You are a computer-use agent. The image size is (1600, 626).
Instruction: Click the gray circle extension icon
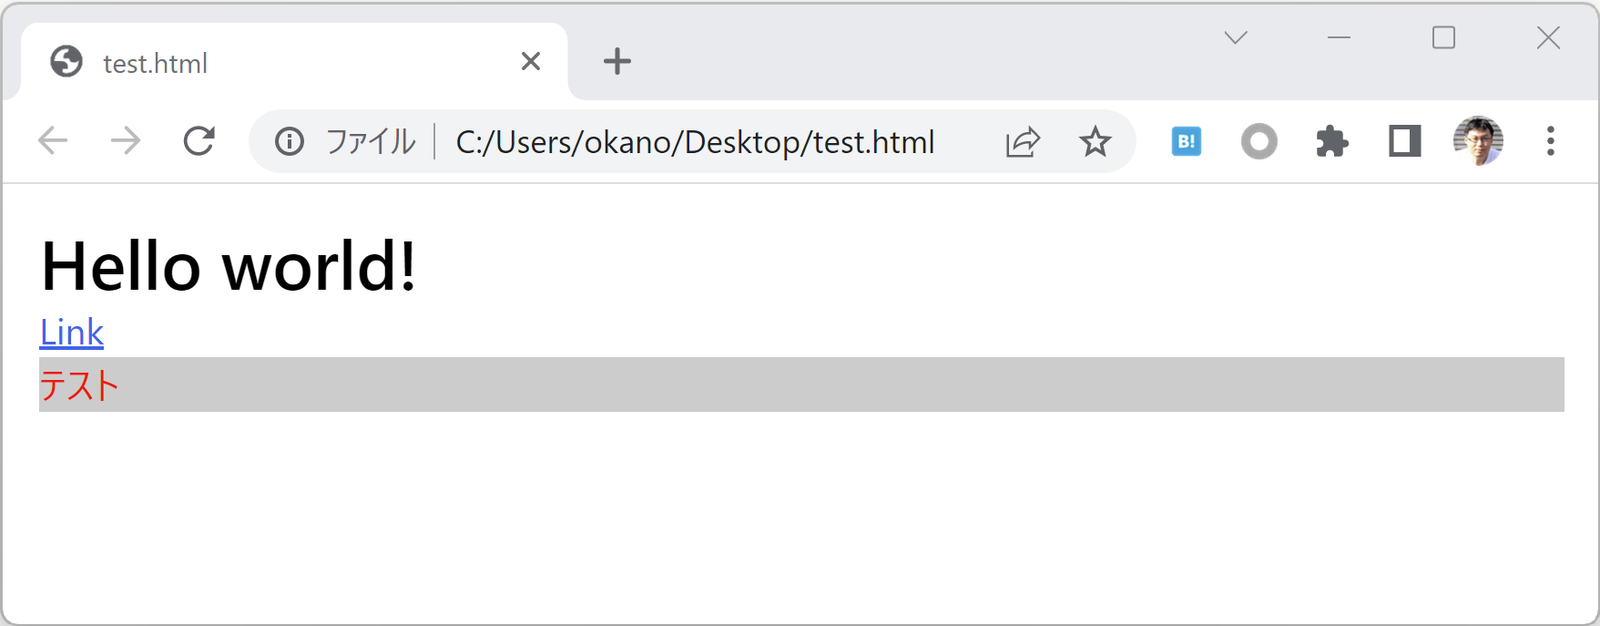click(1259, 141)
